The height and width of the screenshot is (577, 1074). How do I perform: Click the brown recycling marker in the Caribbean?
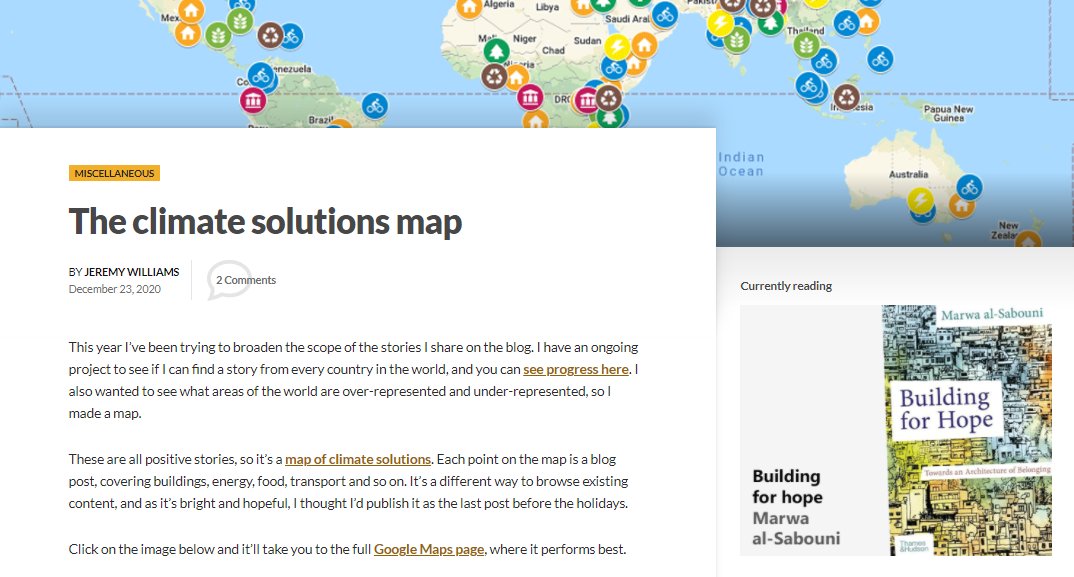coord(271,34)
